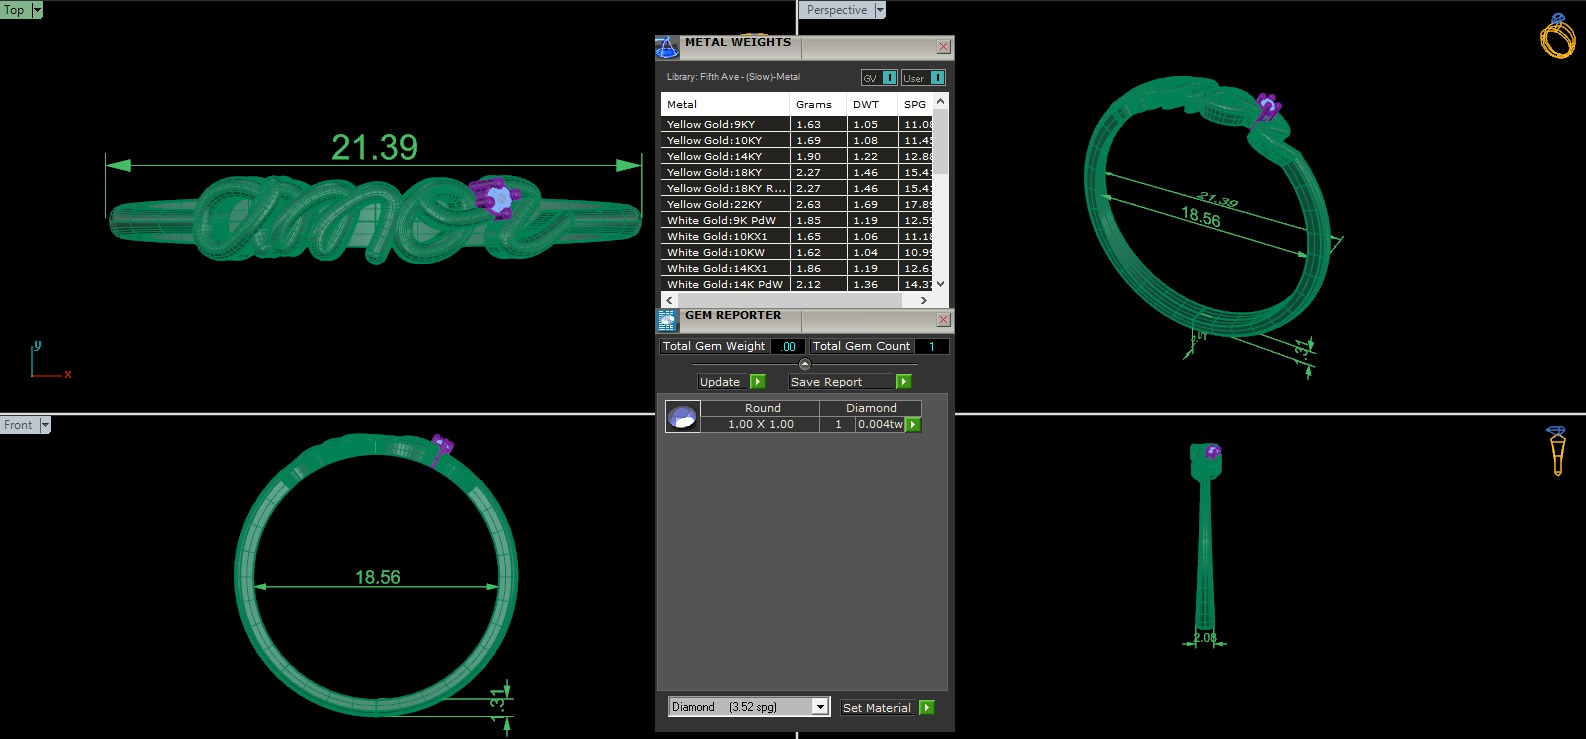Select the round diamond gem thumbnail

[682, 416]
